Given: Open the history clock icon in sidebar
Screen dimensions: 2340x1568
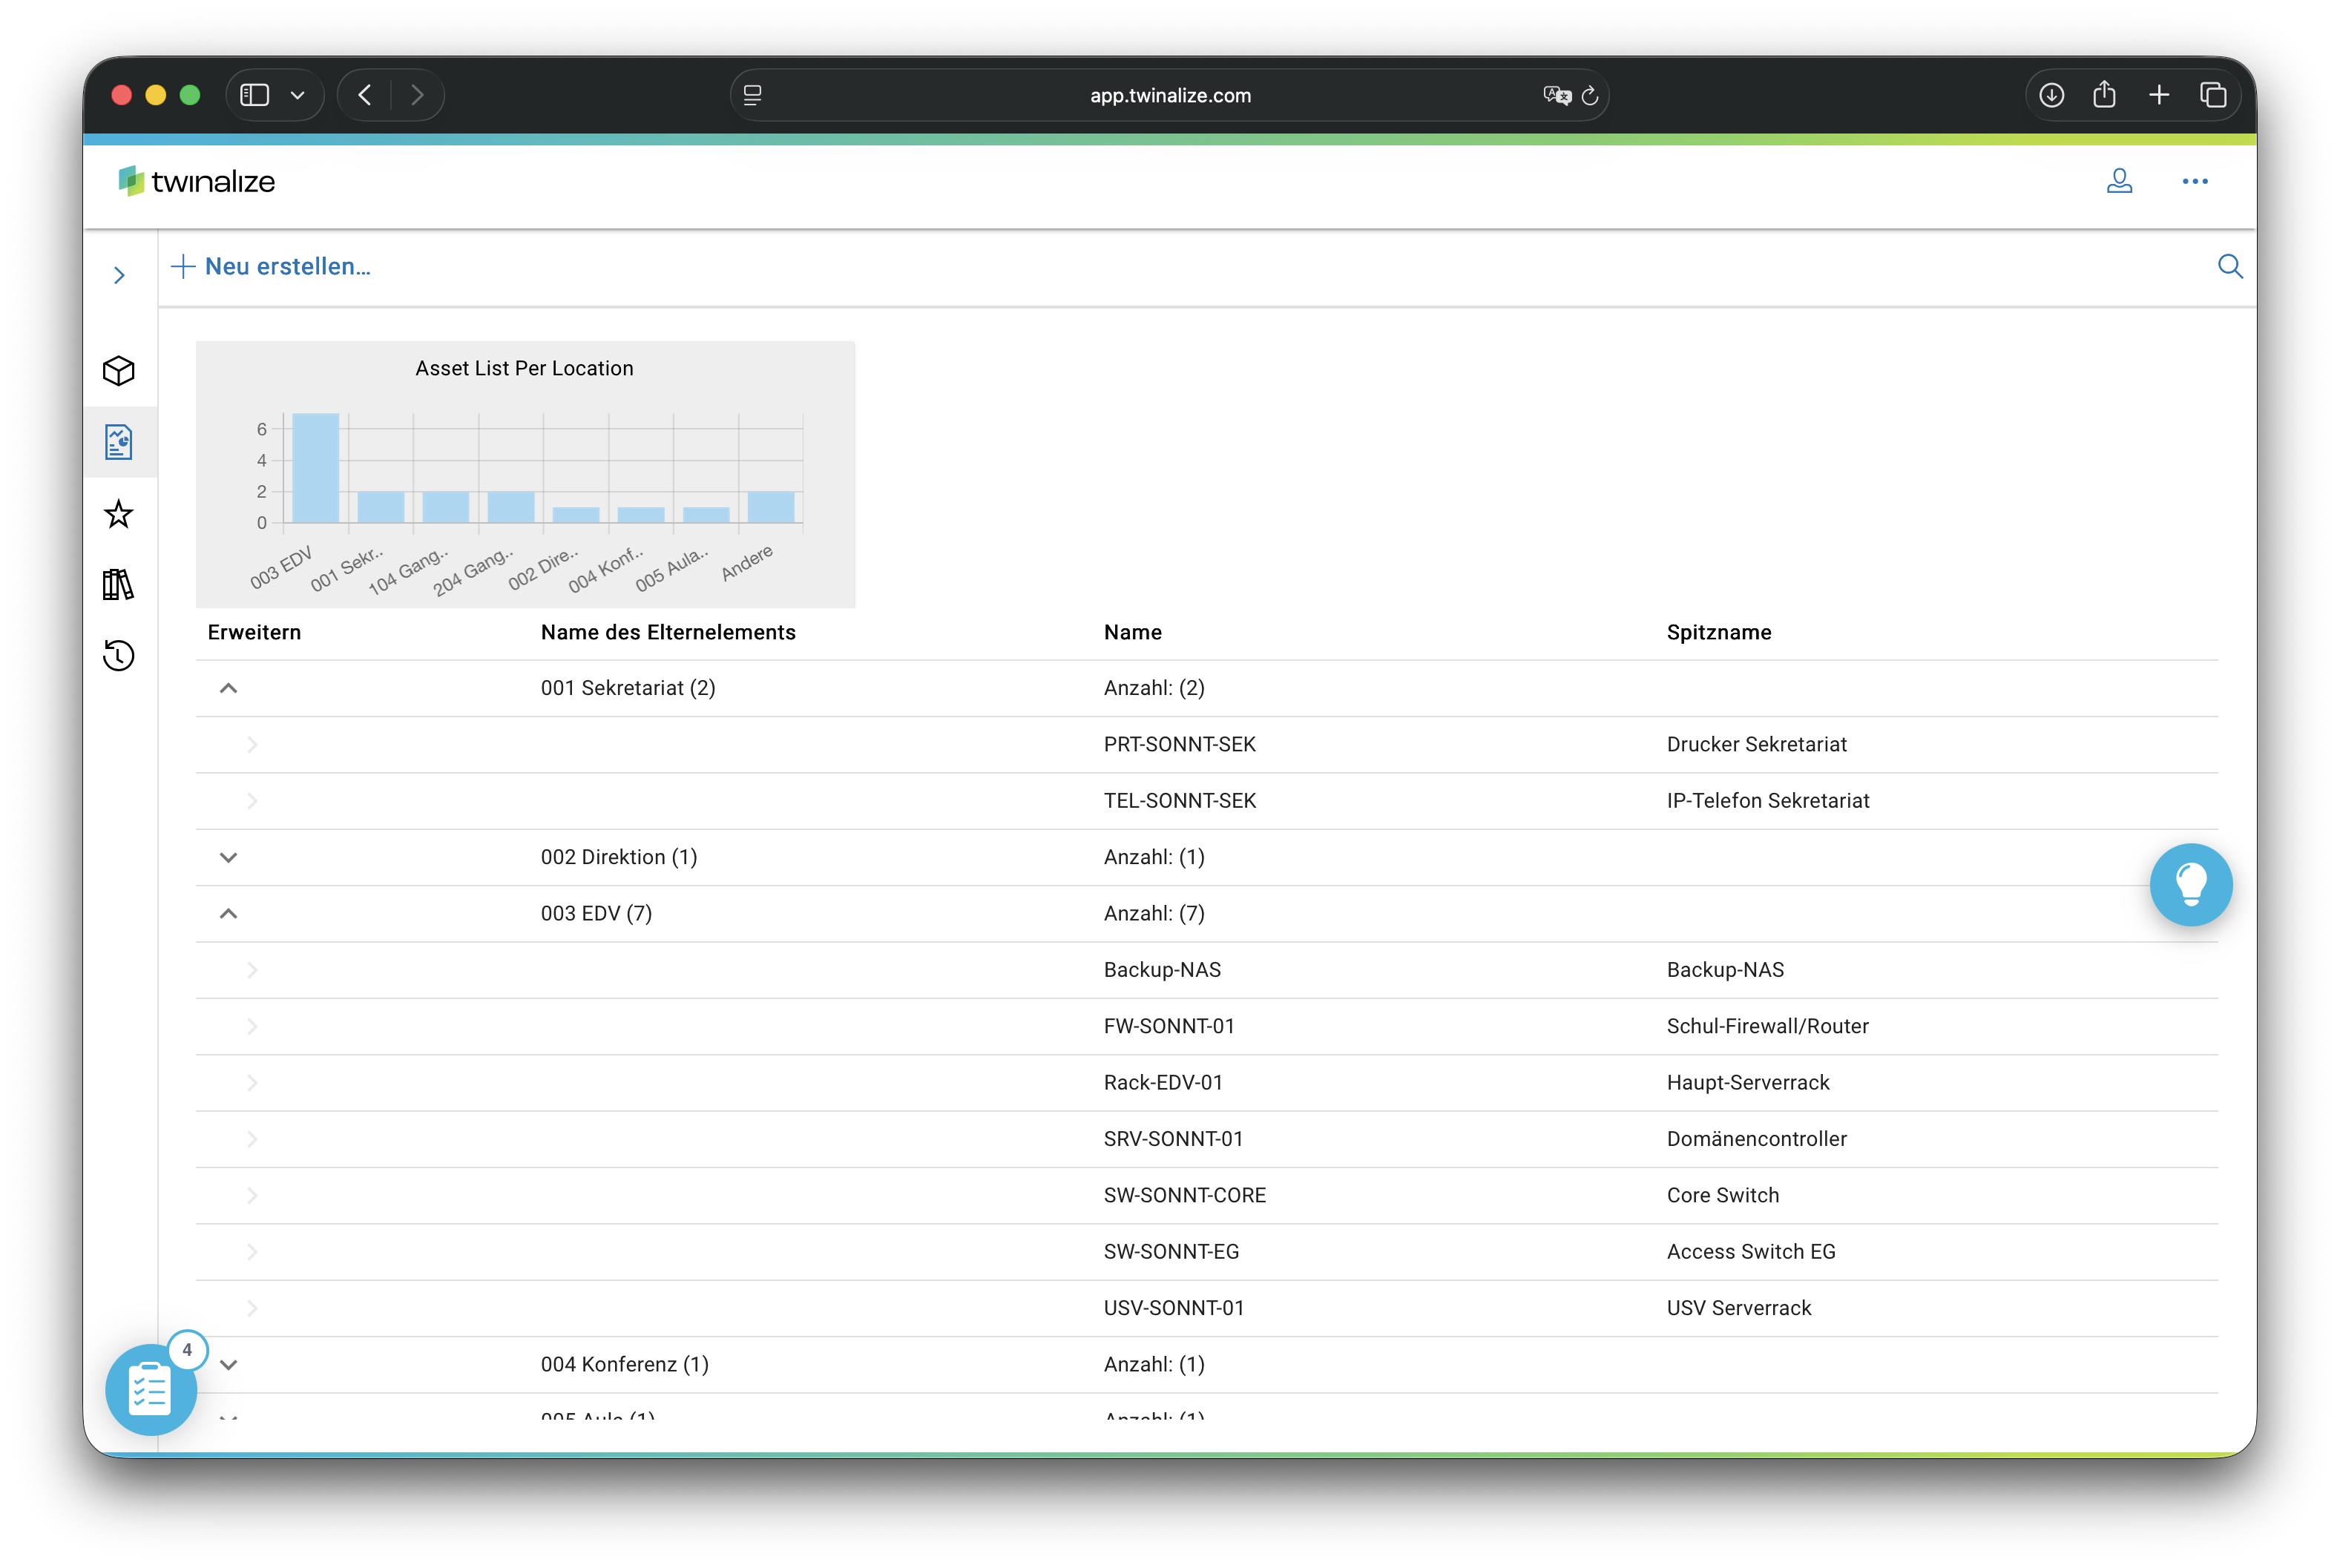Looking at the screenshot, I should 118,656.
